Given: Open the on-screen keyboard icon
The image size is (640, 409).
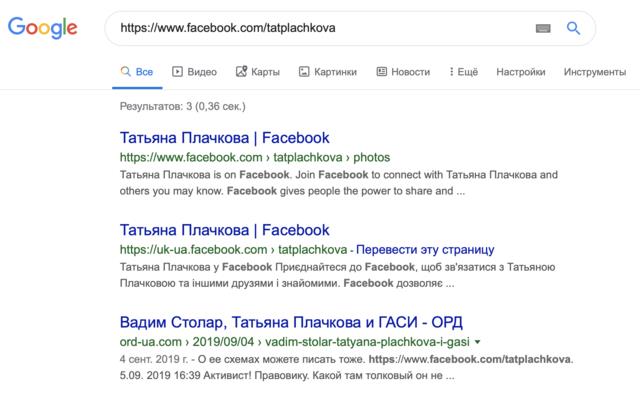Looking at the screenshot, I should 543,28.
